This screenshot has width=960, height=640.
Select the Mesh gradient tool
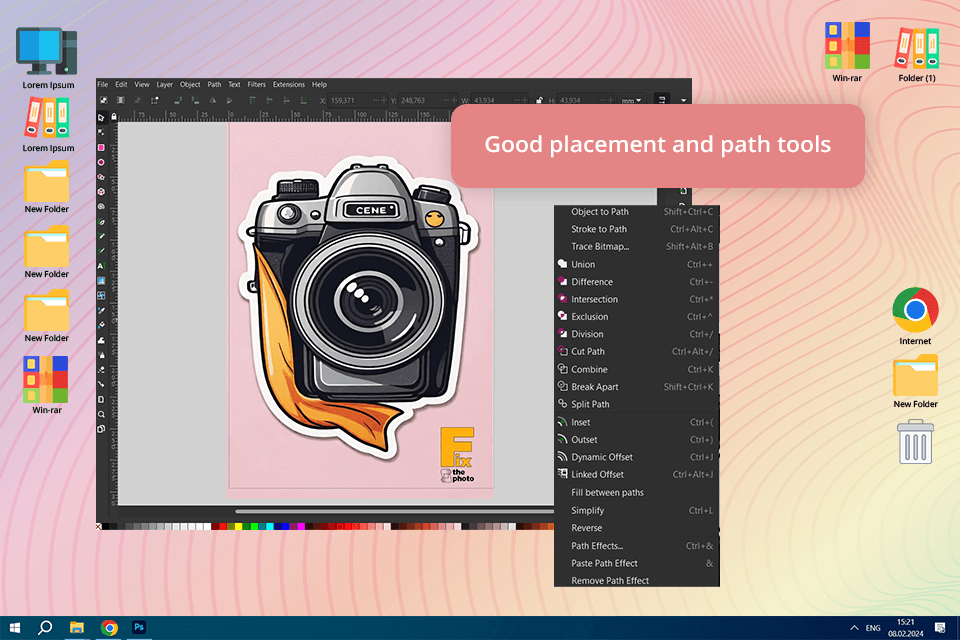(x=101, y=295)
